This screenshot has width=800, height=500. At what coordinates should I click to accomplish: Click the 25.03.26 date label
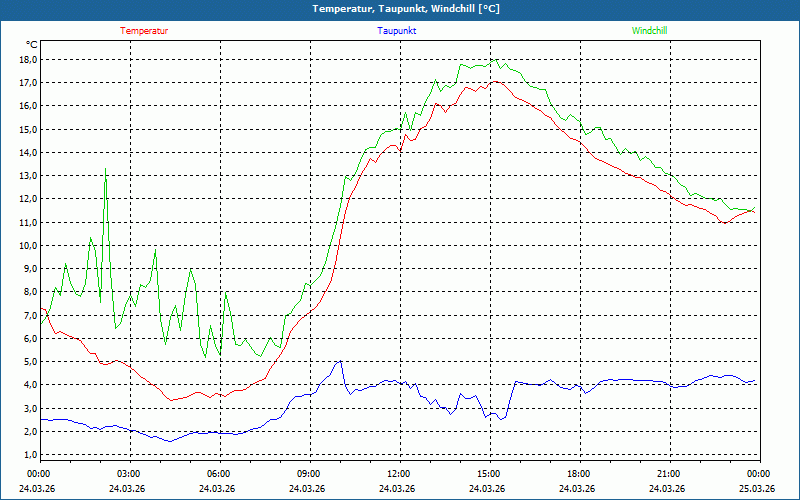coord(757,489)
